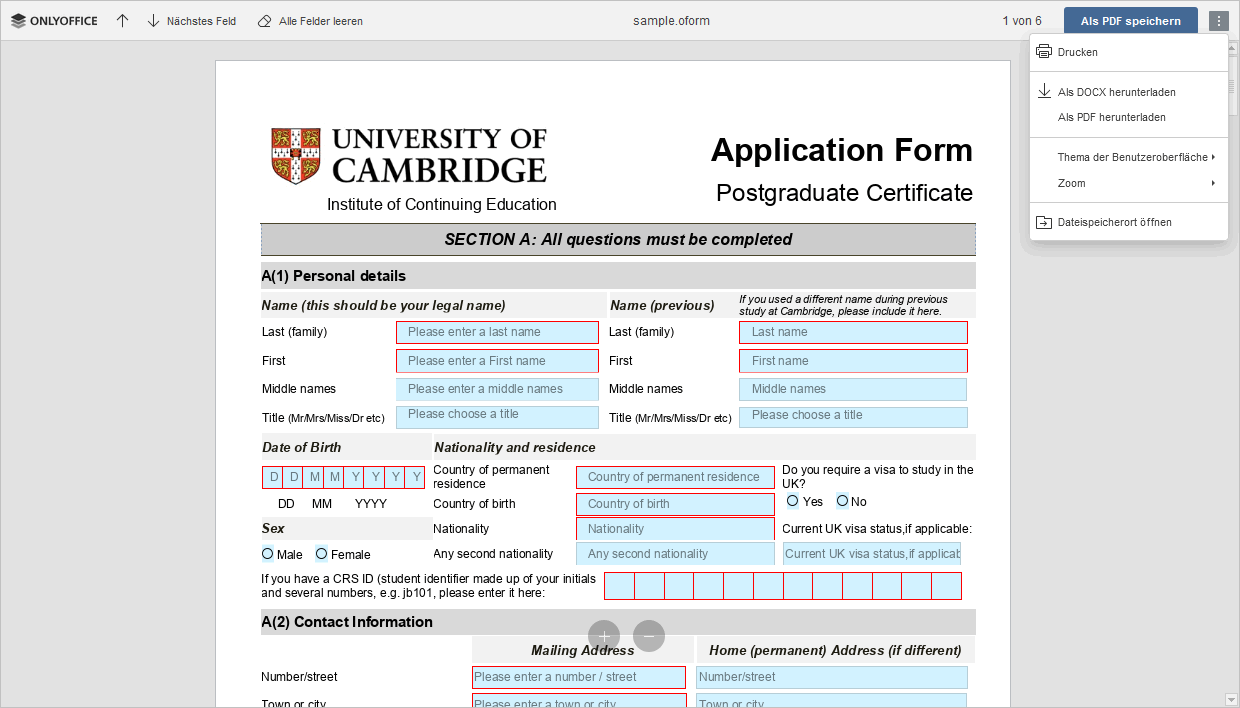The height and width of the screenshot is (708, 1240).
Task: Click the scrollbar down arrow
Action: (1231, 698)
